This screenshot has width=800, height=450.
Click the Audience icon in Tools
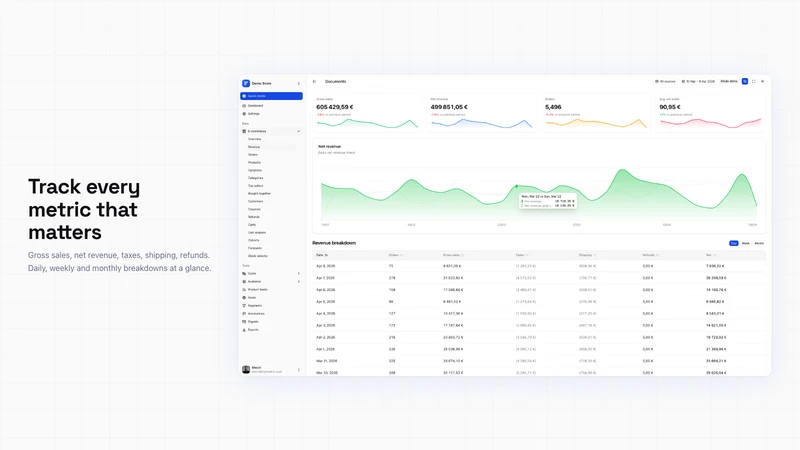coord(244,282)
